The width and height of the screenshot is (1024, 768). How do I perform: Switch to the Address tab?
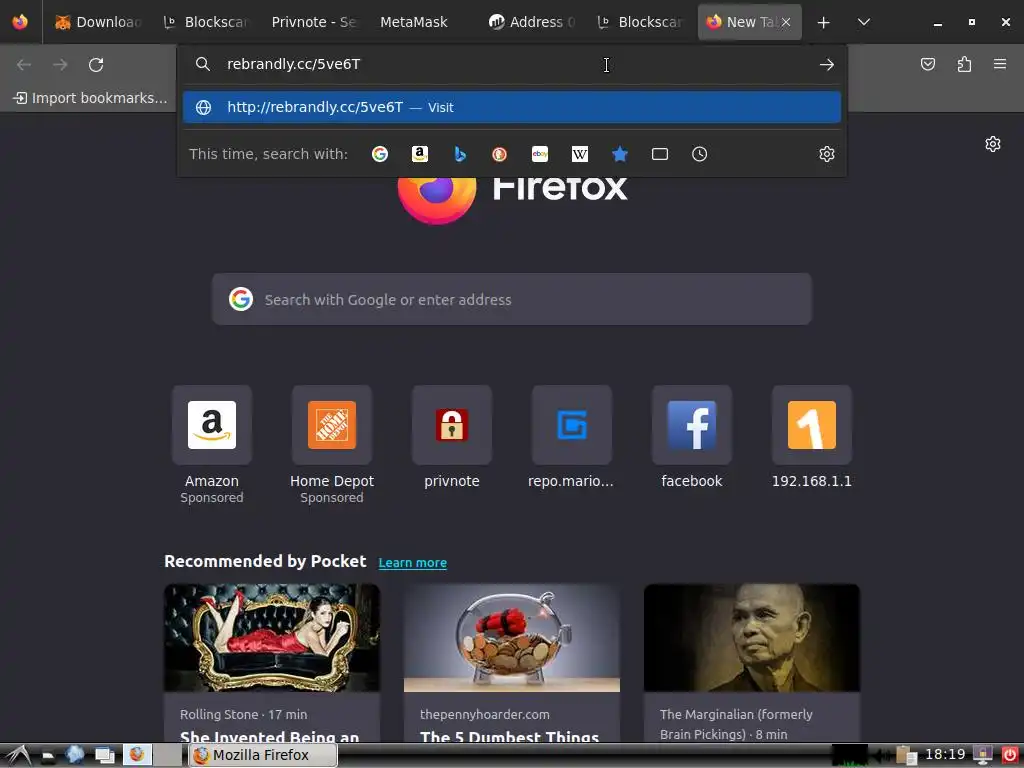pos(532,22)
